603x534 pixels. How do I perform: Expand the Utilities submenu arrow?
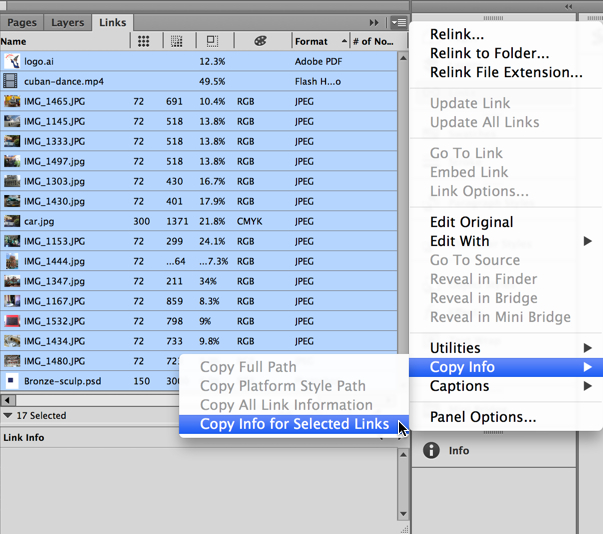[587, 348]
